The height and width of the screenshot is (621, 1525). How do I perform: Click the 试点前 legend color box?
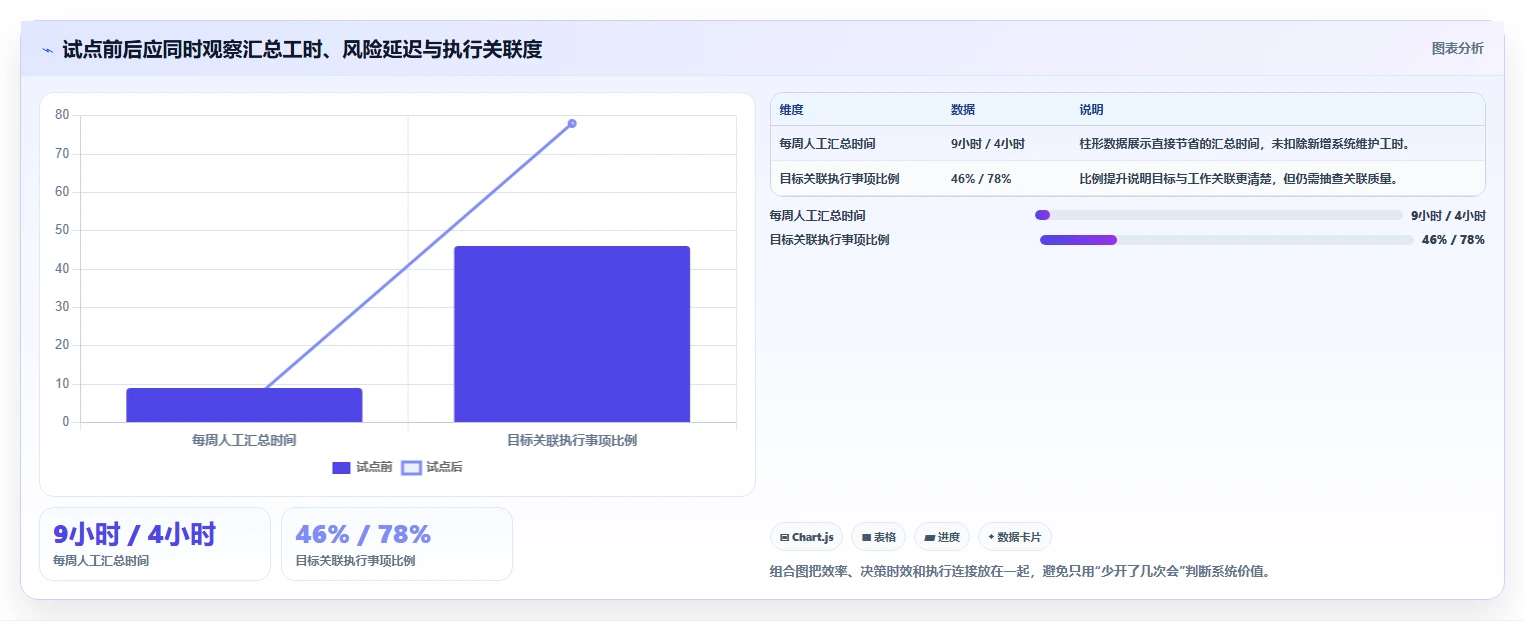pos(341,467)
